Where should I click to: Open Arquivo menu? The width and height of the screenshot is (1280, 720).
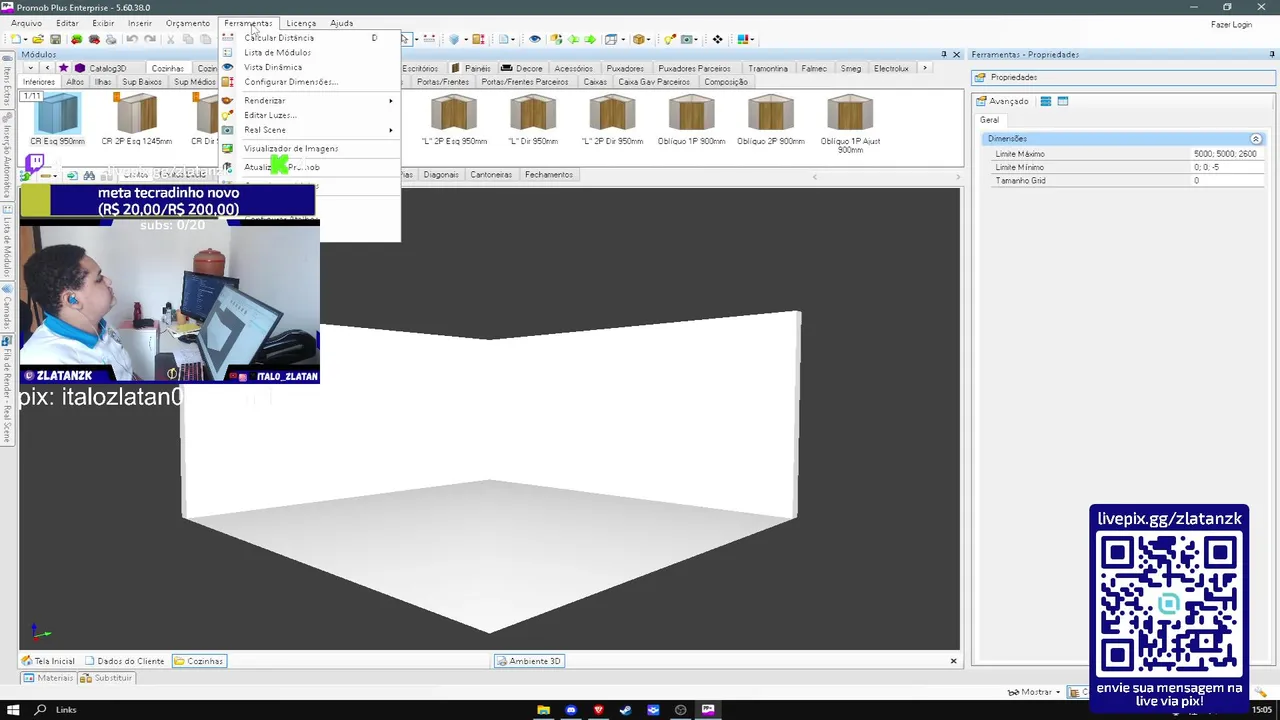[x=26, y=23]
